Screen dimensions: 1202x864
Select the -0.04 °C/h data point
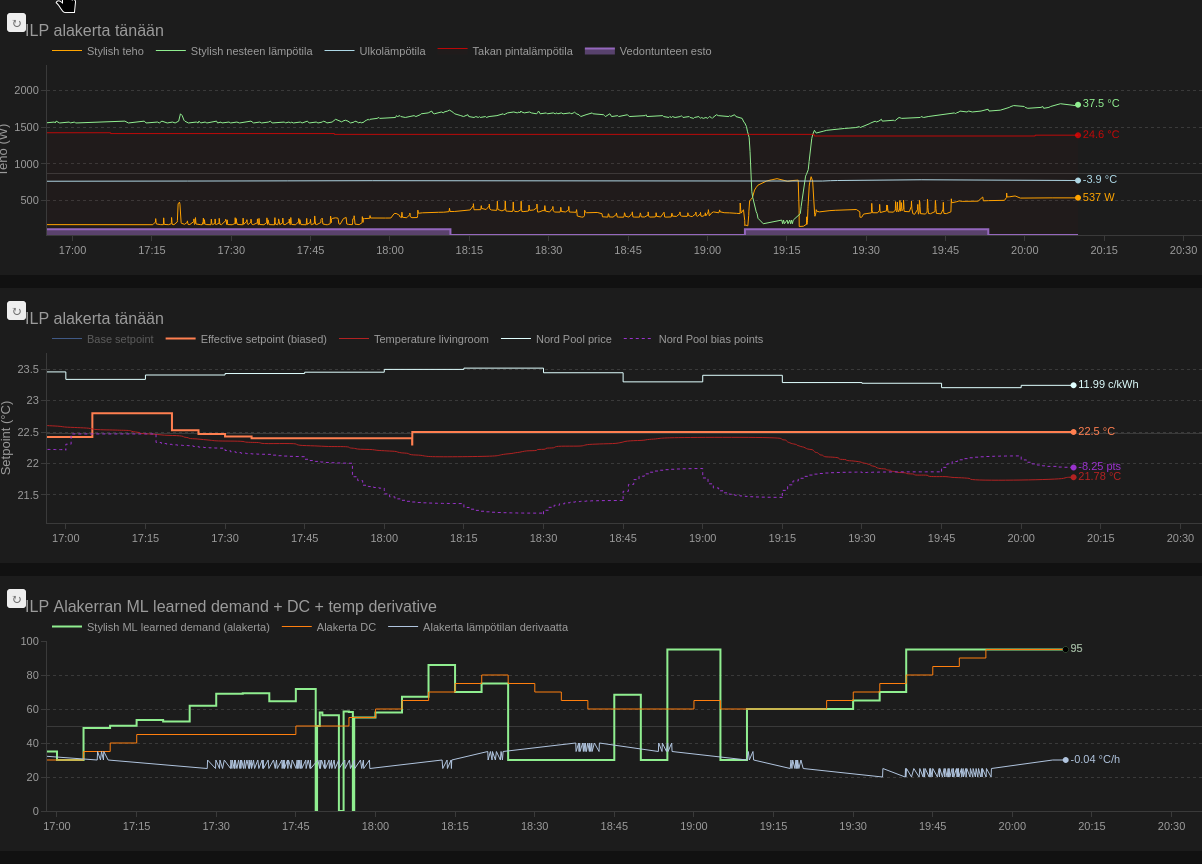point(1066,760)
